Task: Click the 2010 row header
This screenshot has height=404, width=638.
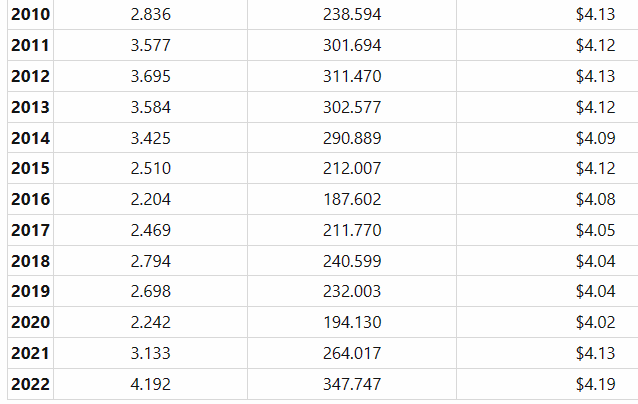Action: [30, 15]
